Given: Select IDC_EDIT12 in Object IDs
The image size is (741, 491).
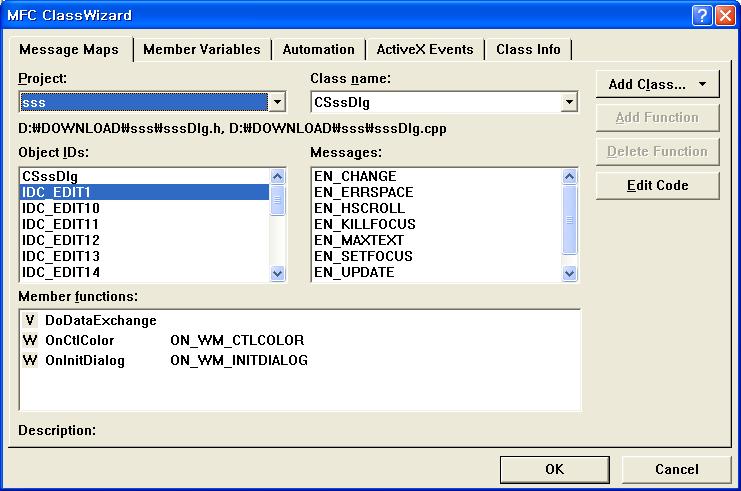Looking at the screenshot, I should tap(145, 241).
